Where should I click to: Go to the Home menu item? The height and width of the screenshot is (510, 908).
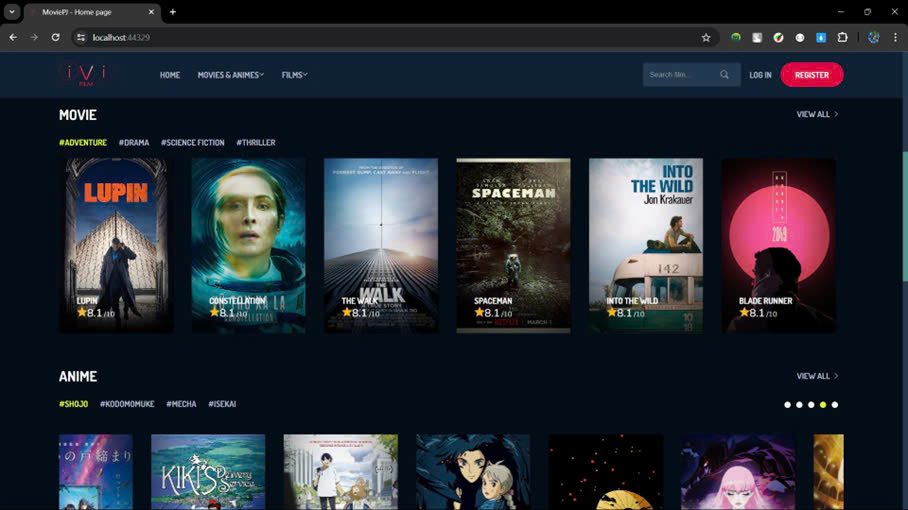click(x=170, y=75)
